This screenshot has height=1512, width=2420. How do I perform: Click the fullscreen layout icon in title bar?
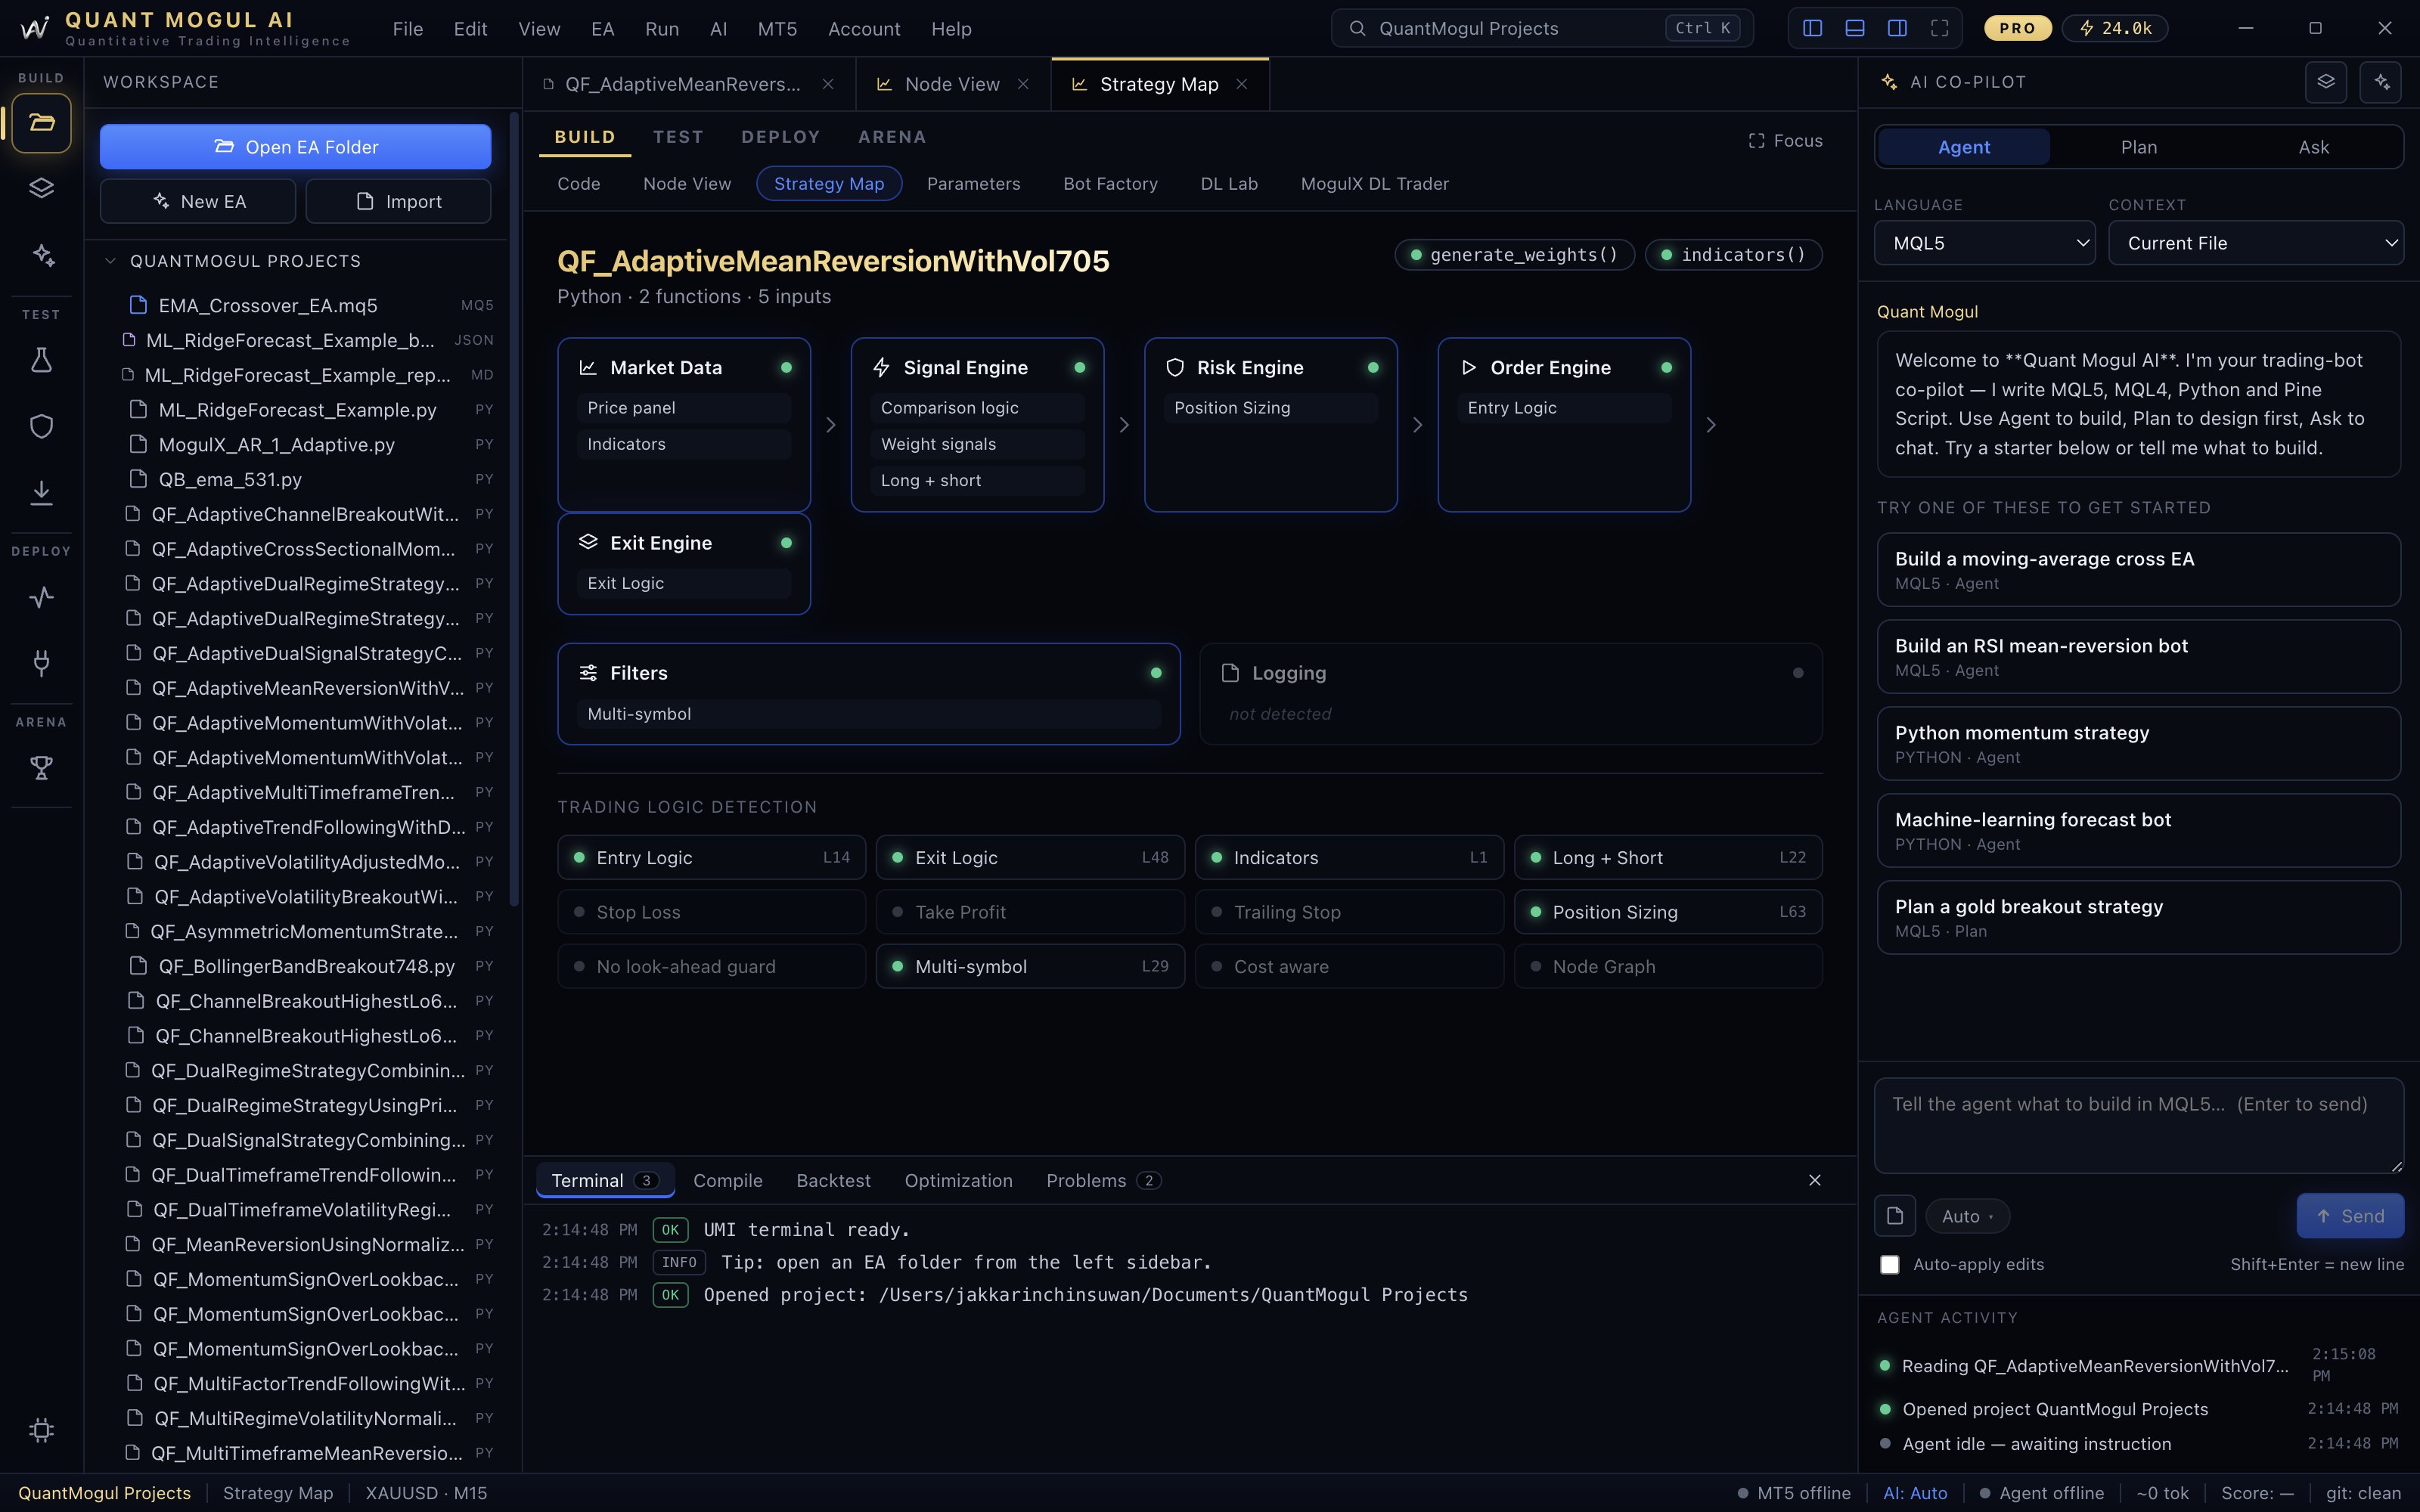[x=1939, y=28]
